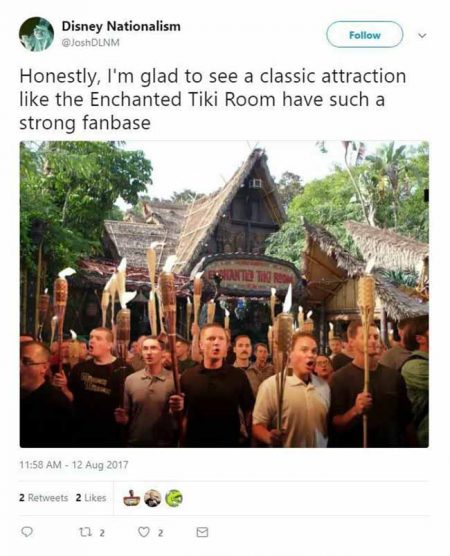
Task: Enlarge the Enchanted Tiki Room photo
Action: (x=224, y=294)
